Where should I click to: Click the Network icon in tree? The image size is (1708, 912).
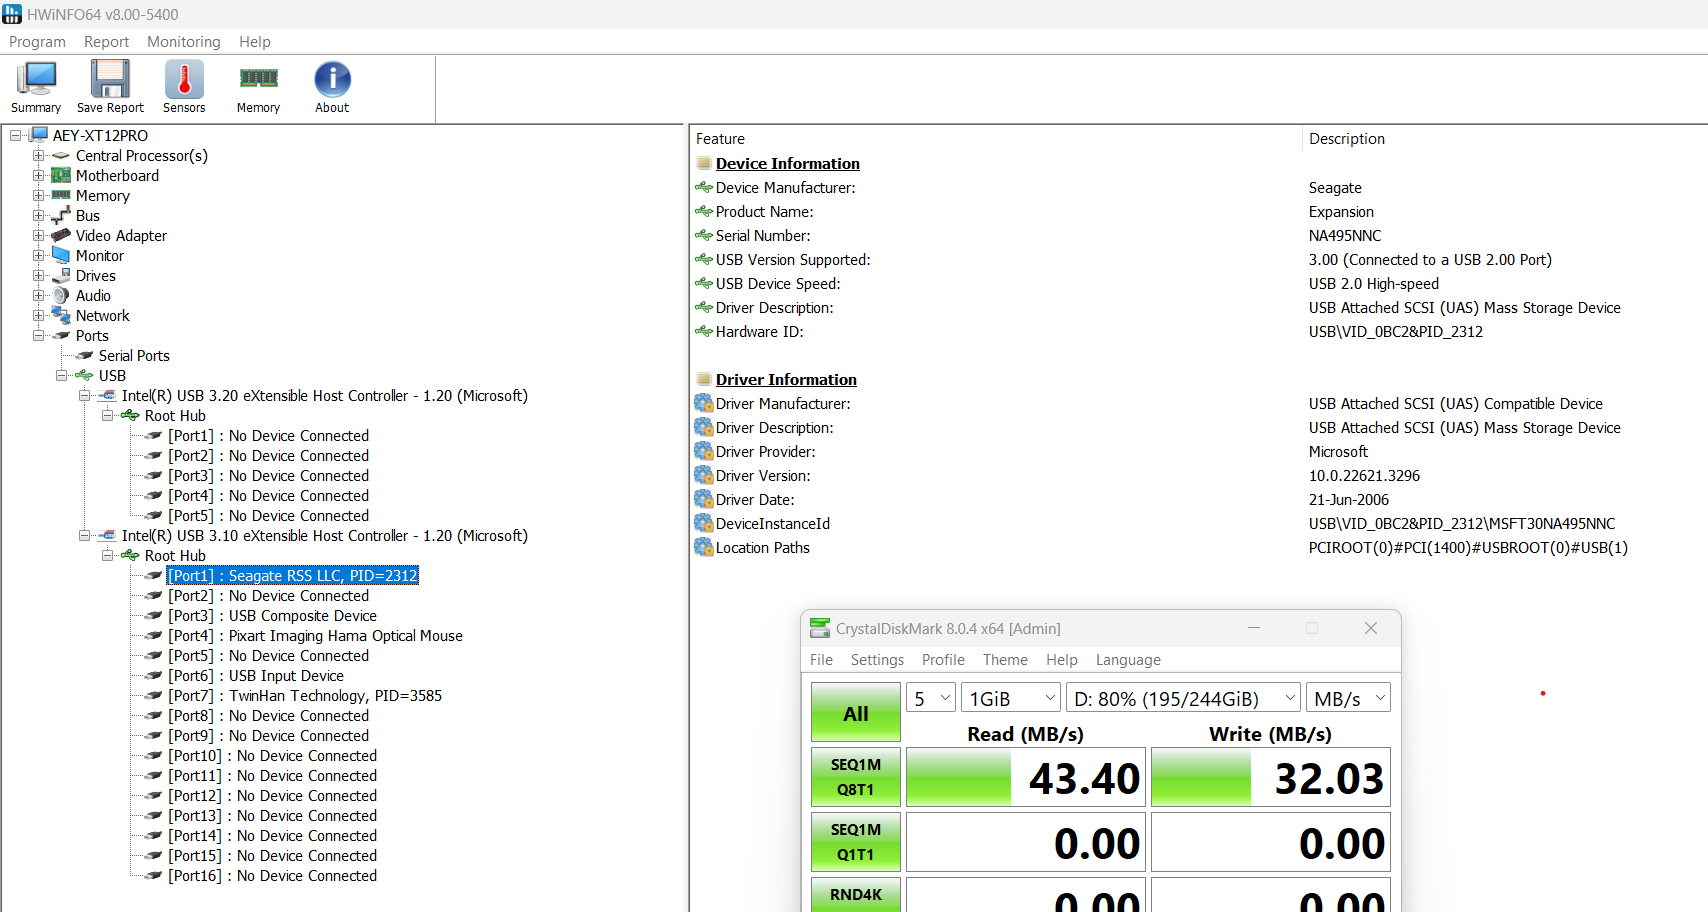[x=61, y=315]
